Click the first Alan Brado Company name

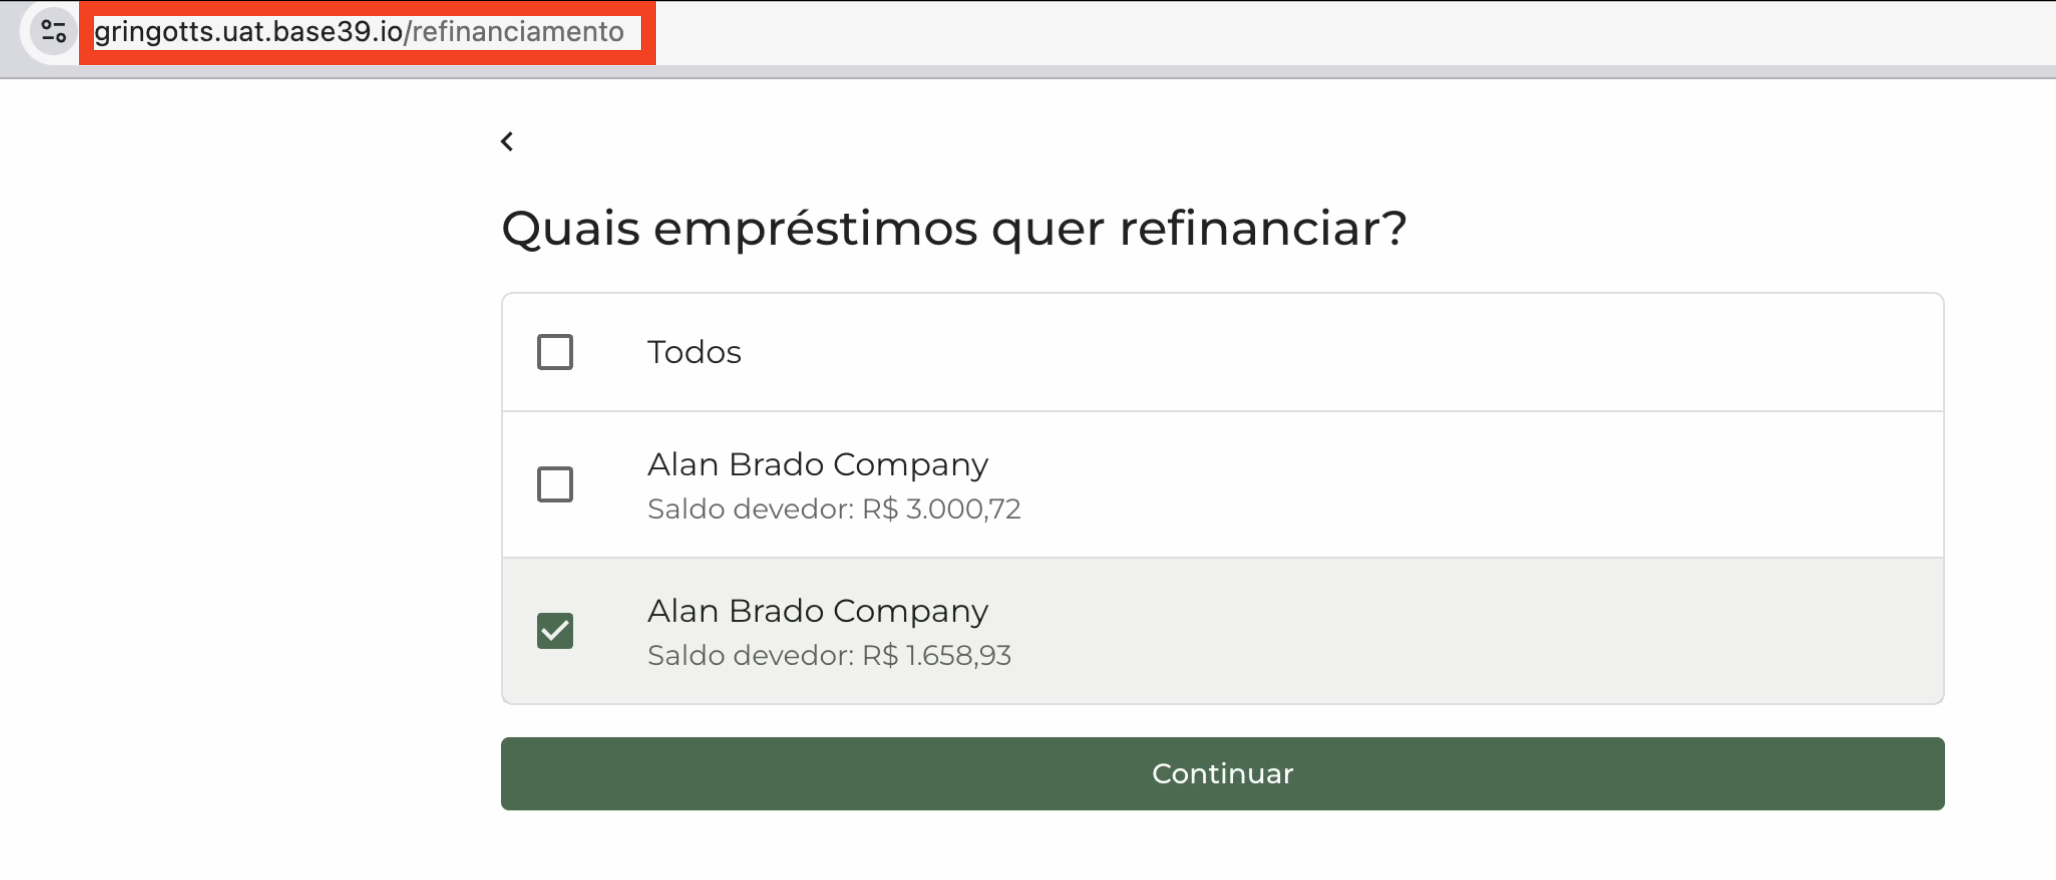817,465
